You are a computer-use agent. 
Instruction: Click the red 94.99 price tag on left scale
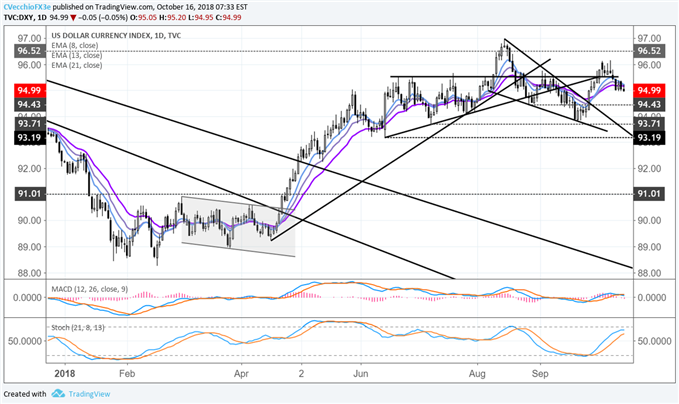coord(29,90)
